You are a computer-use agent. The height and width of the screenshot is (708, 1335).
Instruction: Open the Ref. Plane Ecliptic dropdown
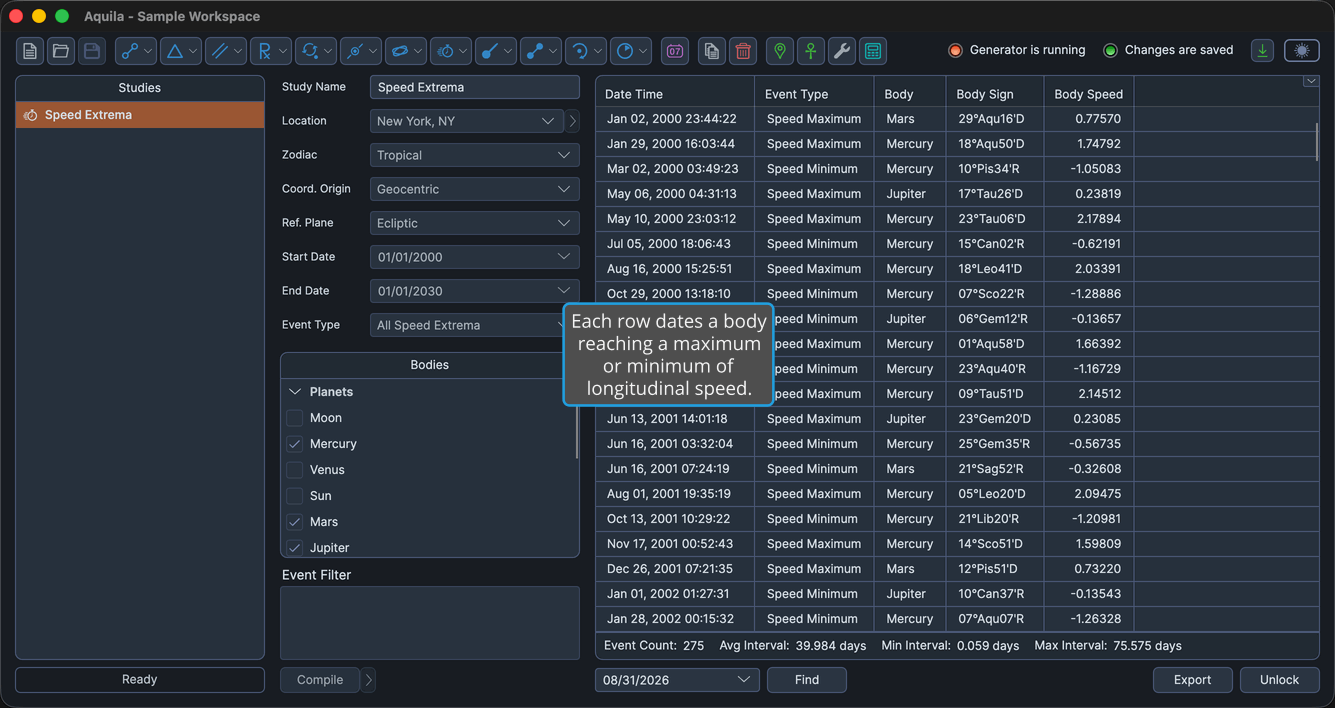coord(475,223)
